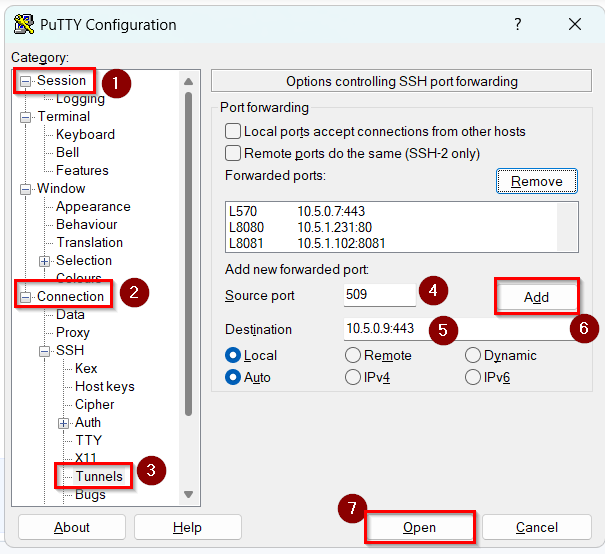Open the Bugs category
The image size is (605, 554).
(90, 495)
